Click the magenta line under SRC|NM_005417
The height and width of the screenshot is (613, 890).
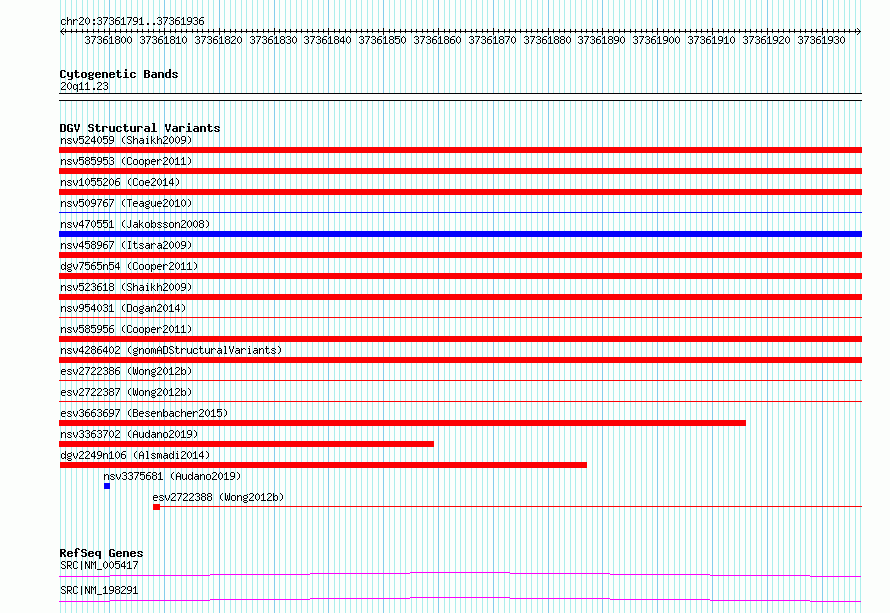460,574
